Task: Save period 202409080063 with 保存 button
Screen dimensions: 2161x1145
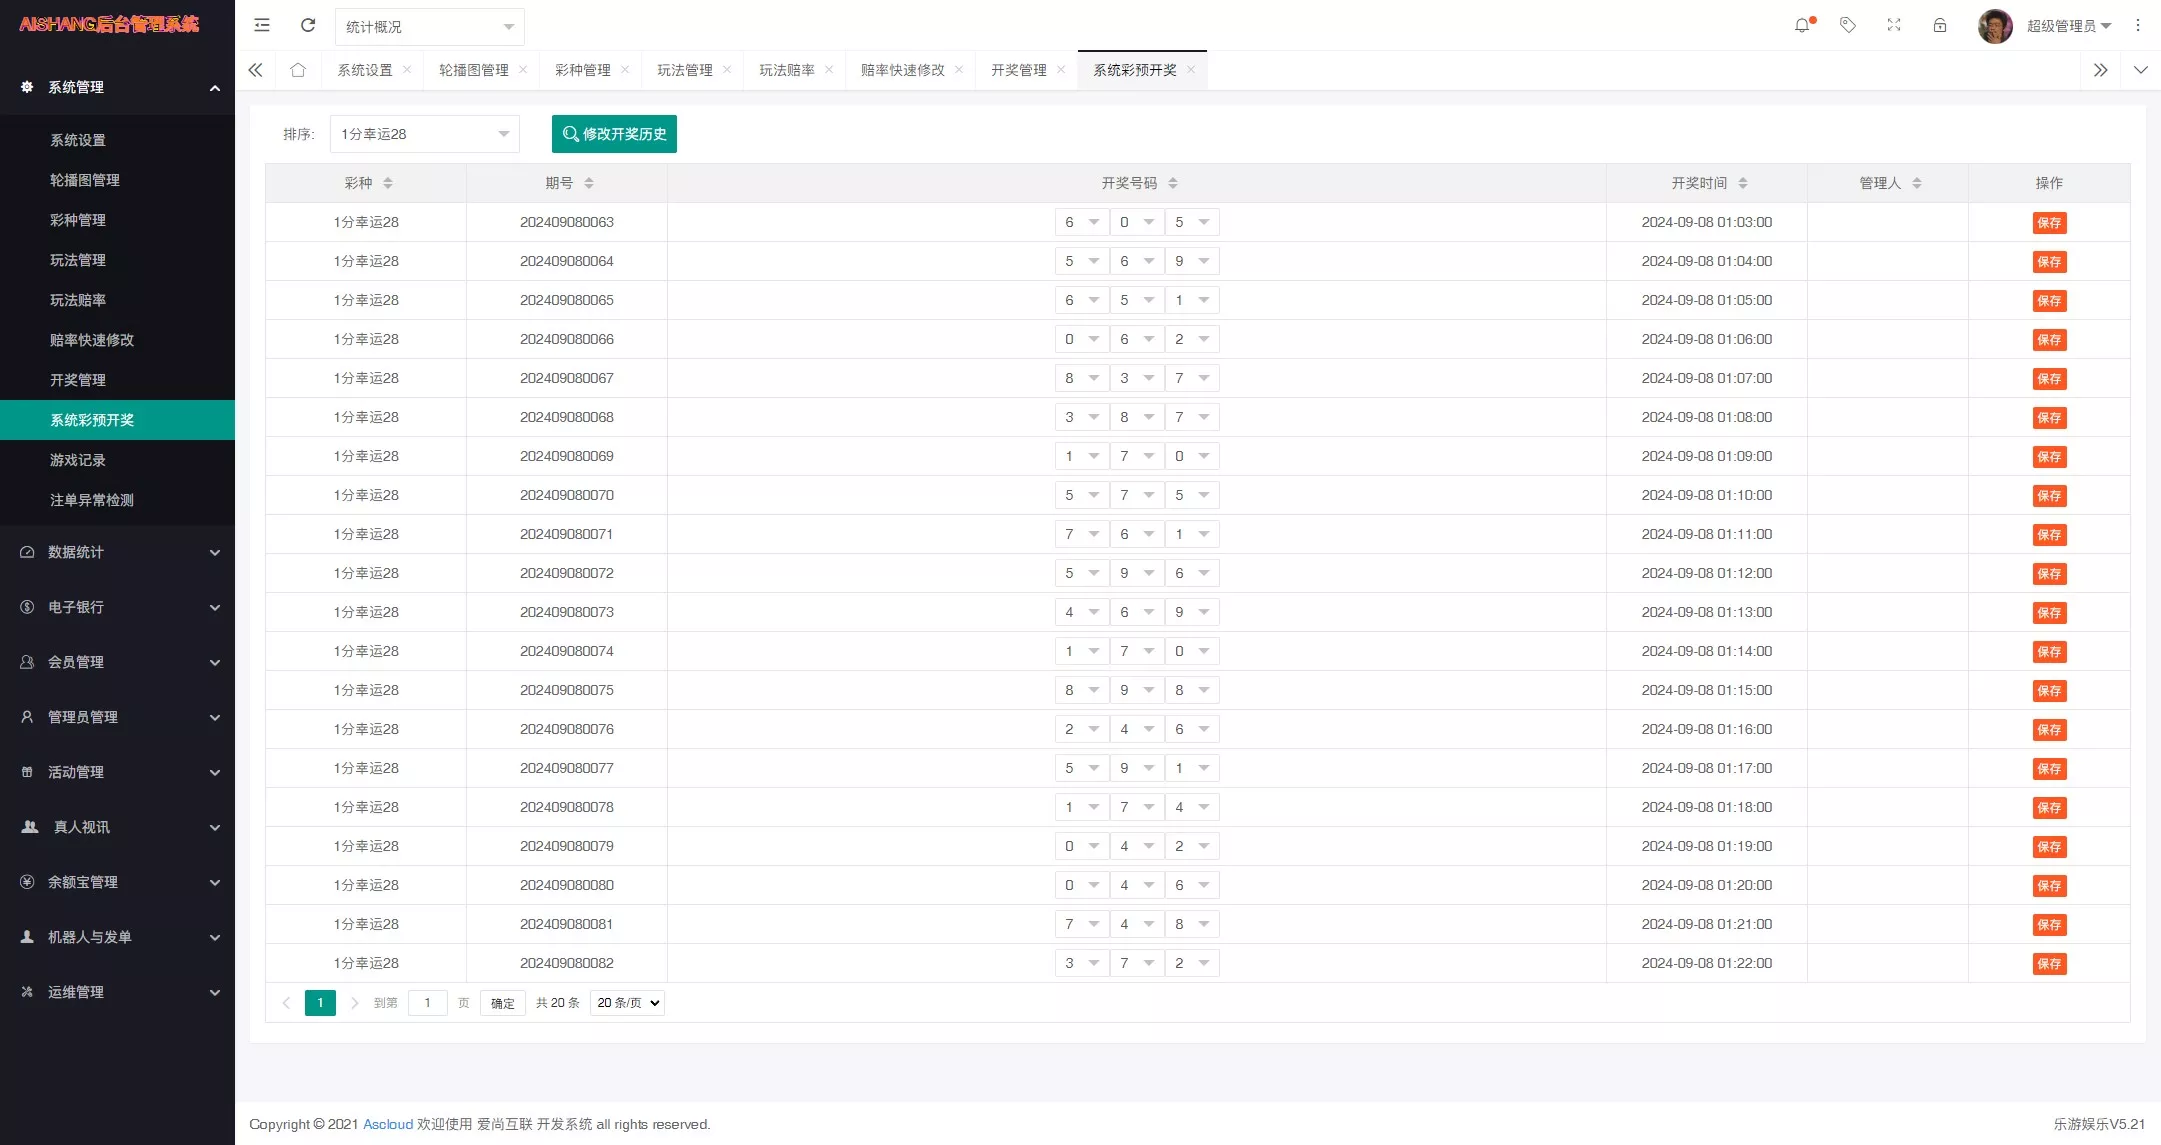Action: coord(2048,222)
